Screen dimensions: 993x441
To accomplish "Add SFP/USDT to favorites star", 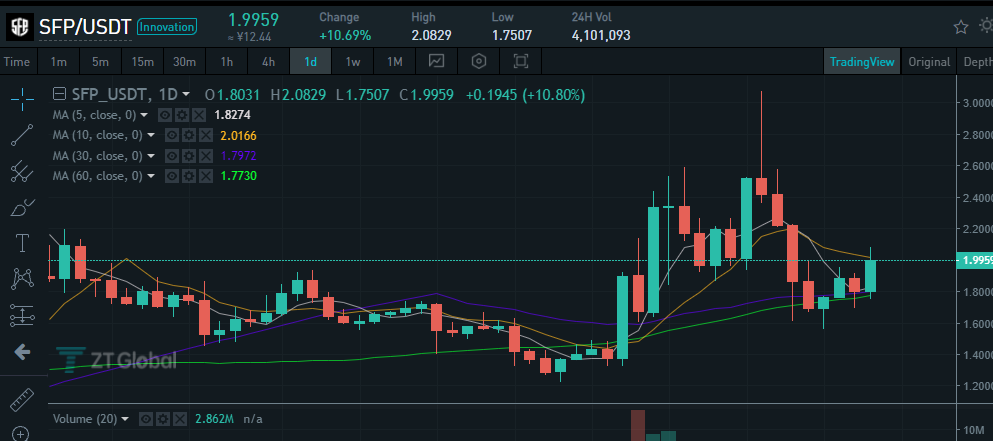I will pos(961,27).
